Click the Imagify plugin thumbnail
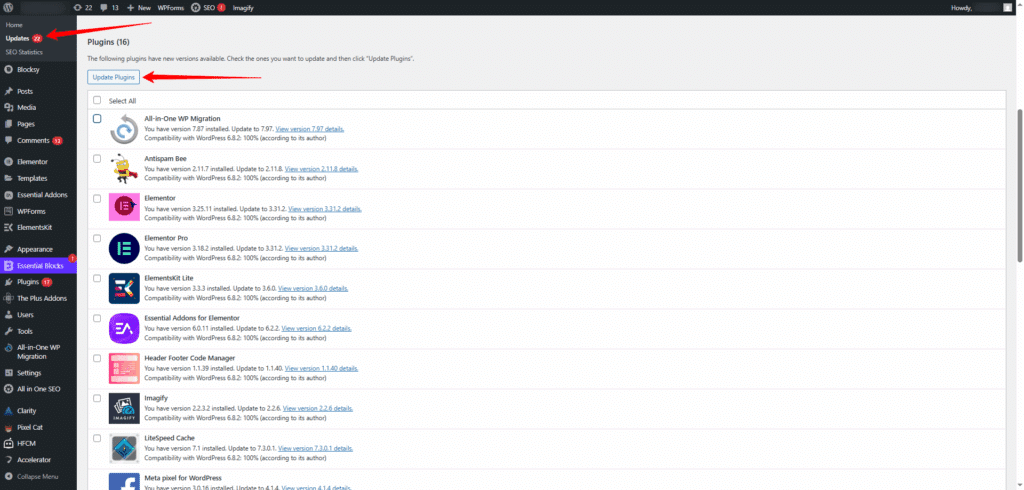1024x490 pixels. 124,408
